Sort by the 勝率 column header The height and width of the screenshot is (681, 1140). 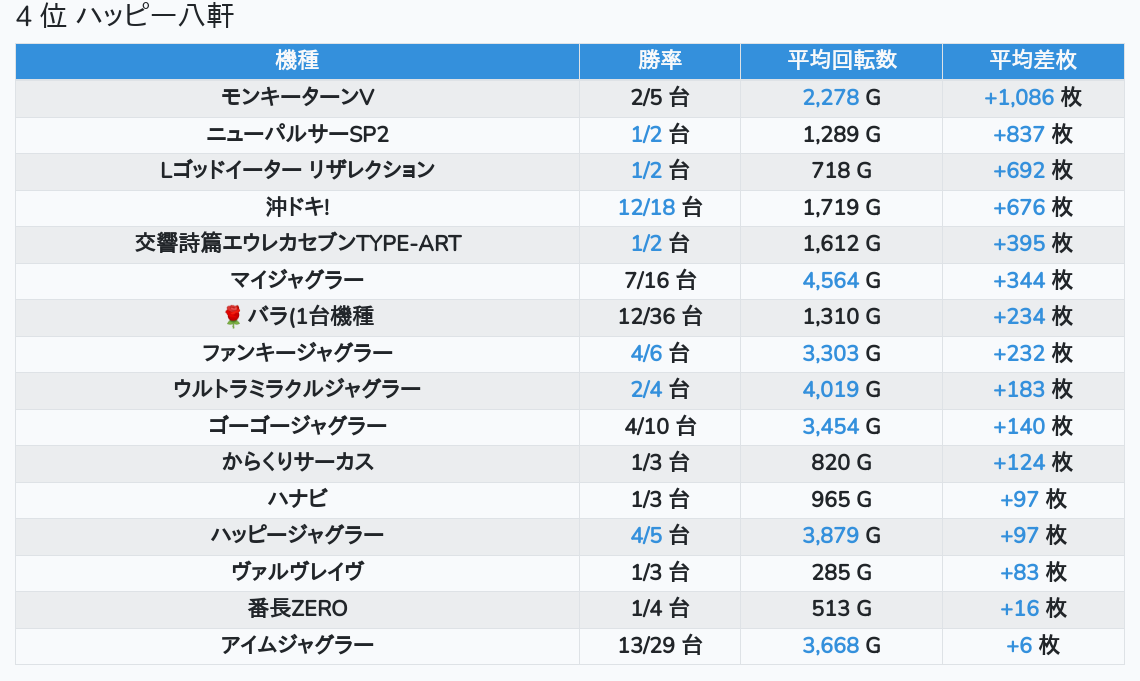click(659, 60)
